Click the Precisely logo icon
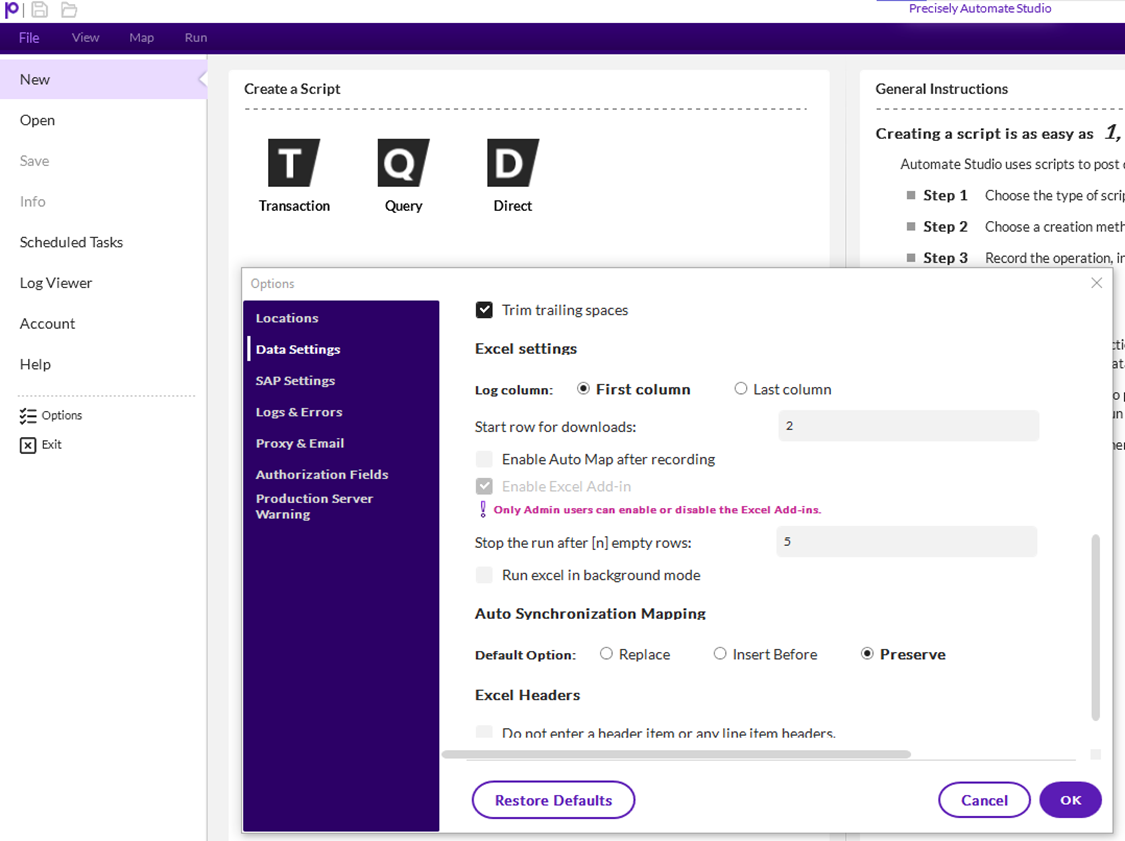This screenshot has width=1125, height=841. [11, 9]
